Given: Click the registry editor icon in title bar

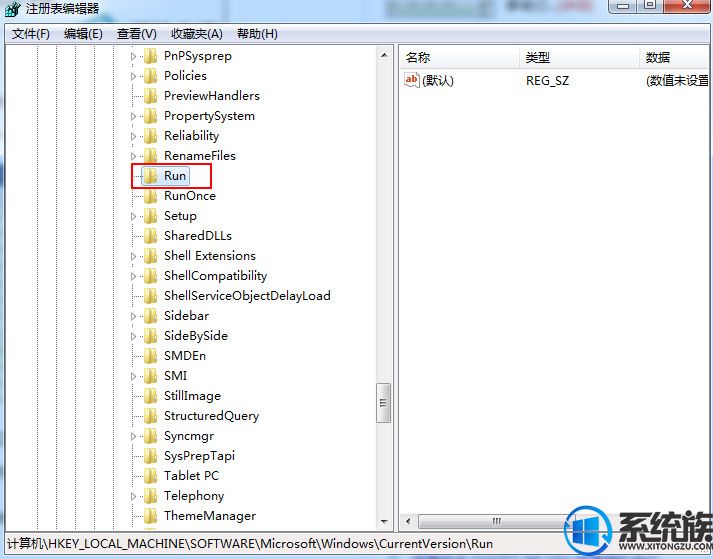Looking at the screenshot, I should pyautogui.click(x=13, y=9).
